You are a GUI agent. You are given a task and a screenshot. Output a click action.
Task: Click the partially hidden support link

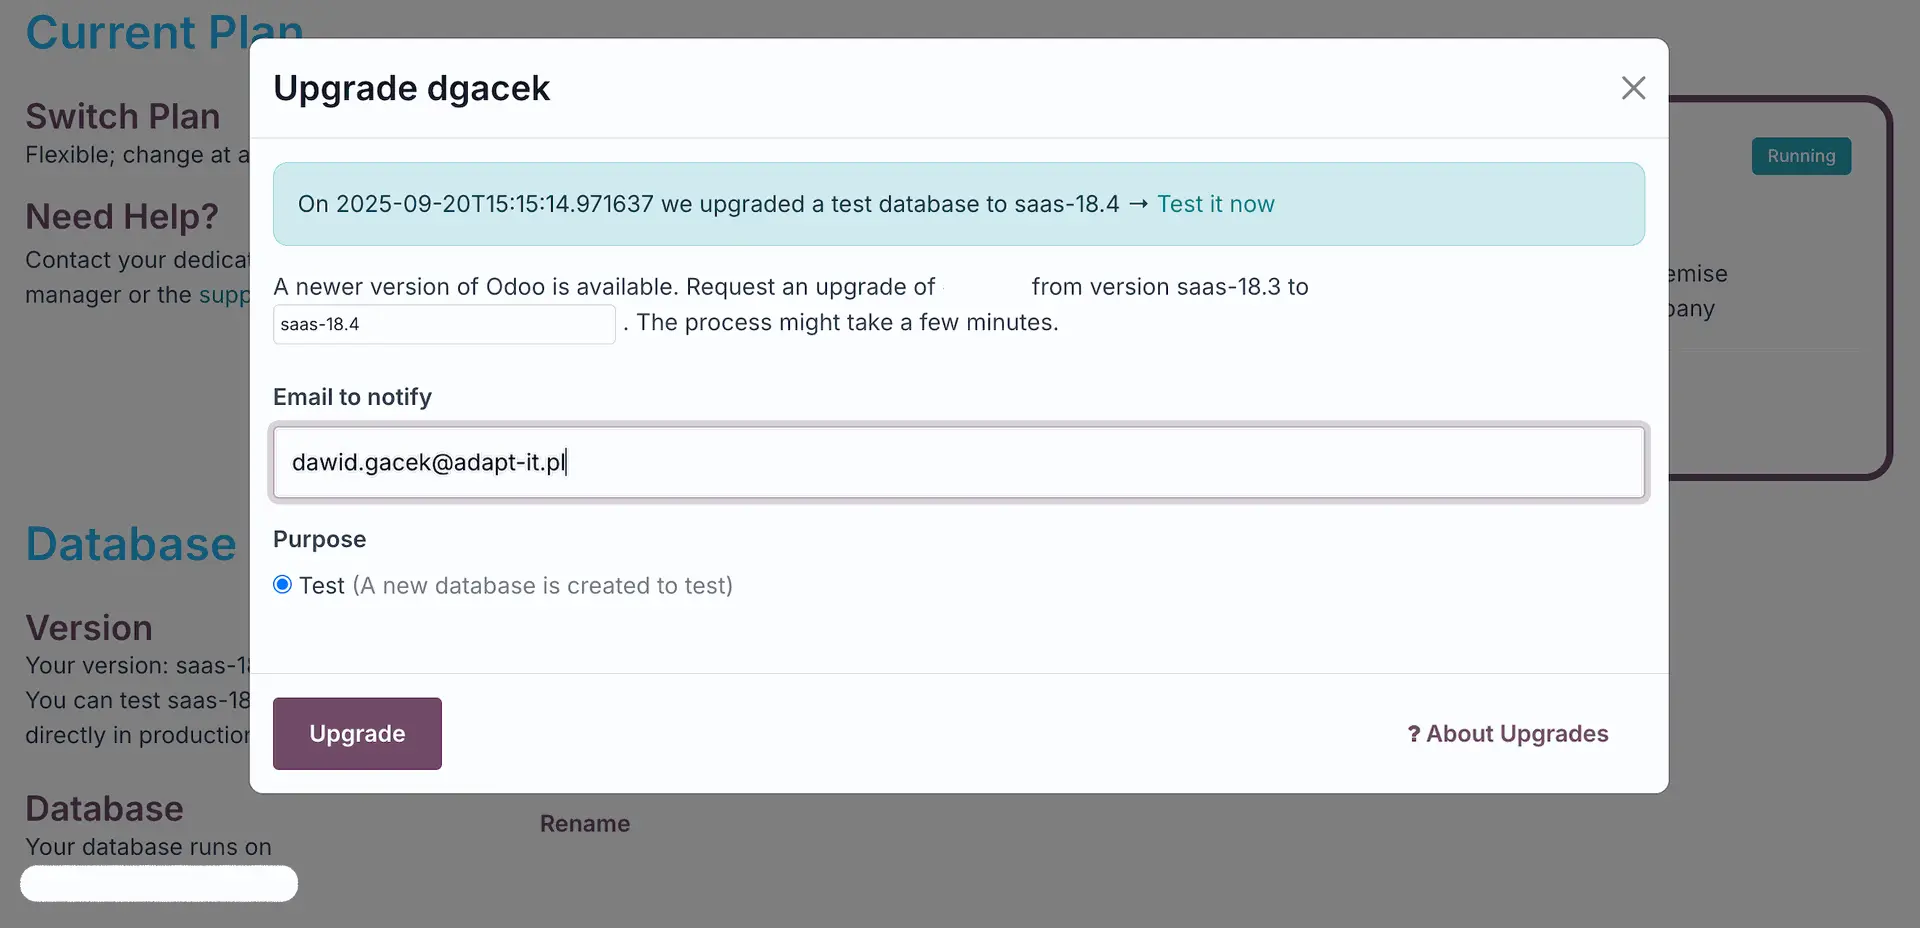pyautogui.click(x=224, y=295)
